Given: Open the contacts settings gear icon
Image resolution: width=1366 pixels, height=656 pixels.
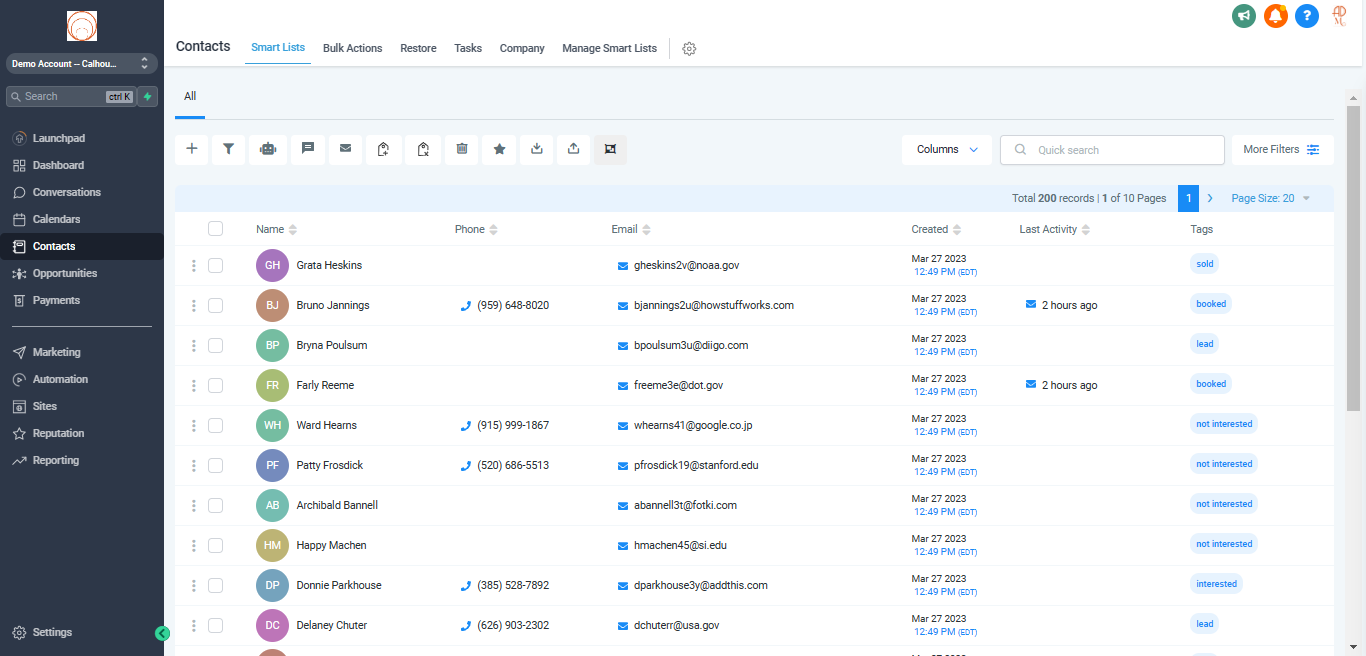Looking at the screenshot, I should 689,49.
